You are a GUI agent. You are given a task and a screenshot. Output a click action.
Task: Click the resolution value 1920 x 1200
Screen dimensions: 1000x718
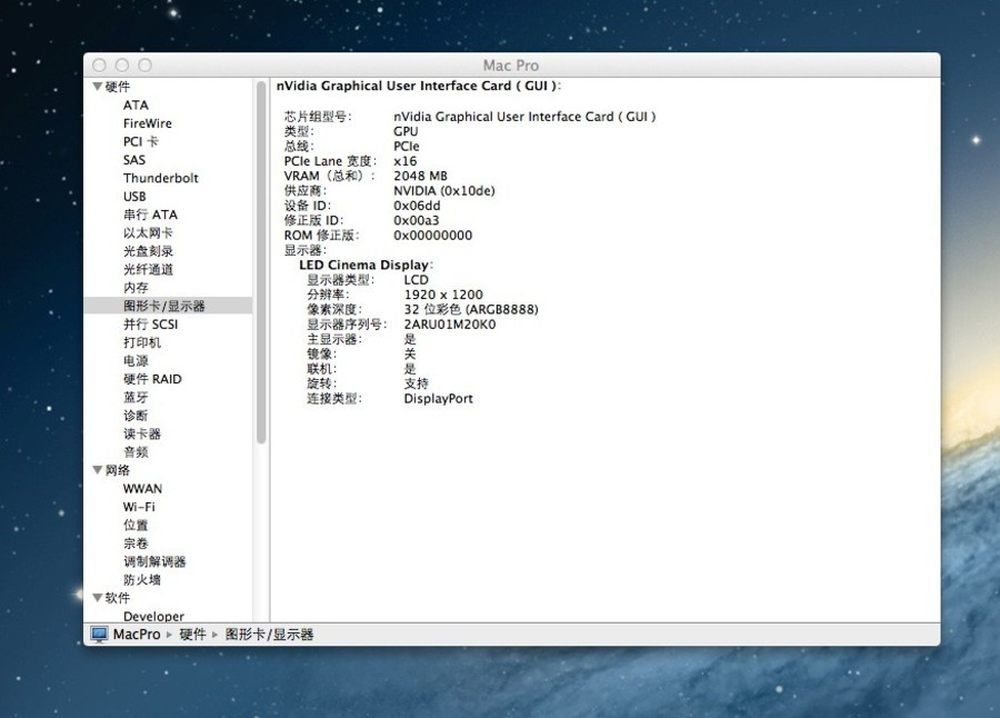[443, 295]
